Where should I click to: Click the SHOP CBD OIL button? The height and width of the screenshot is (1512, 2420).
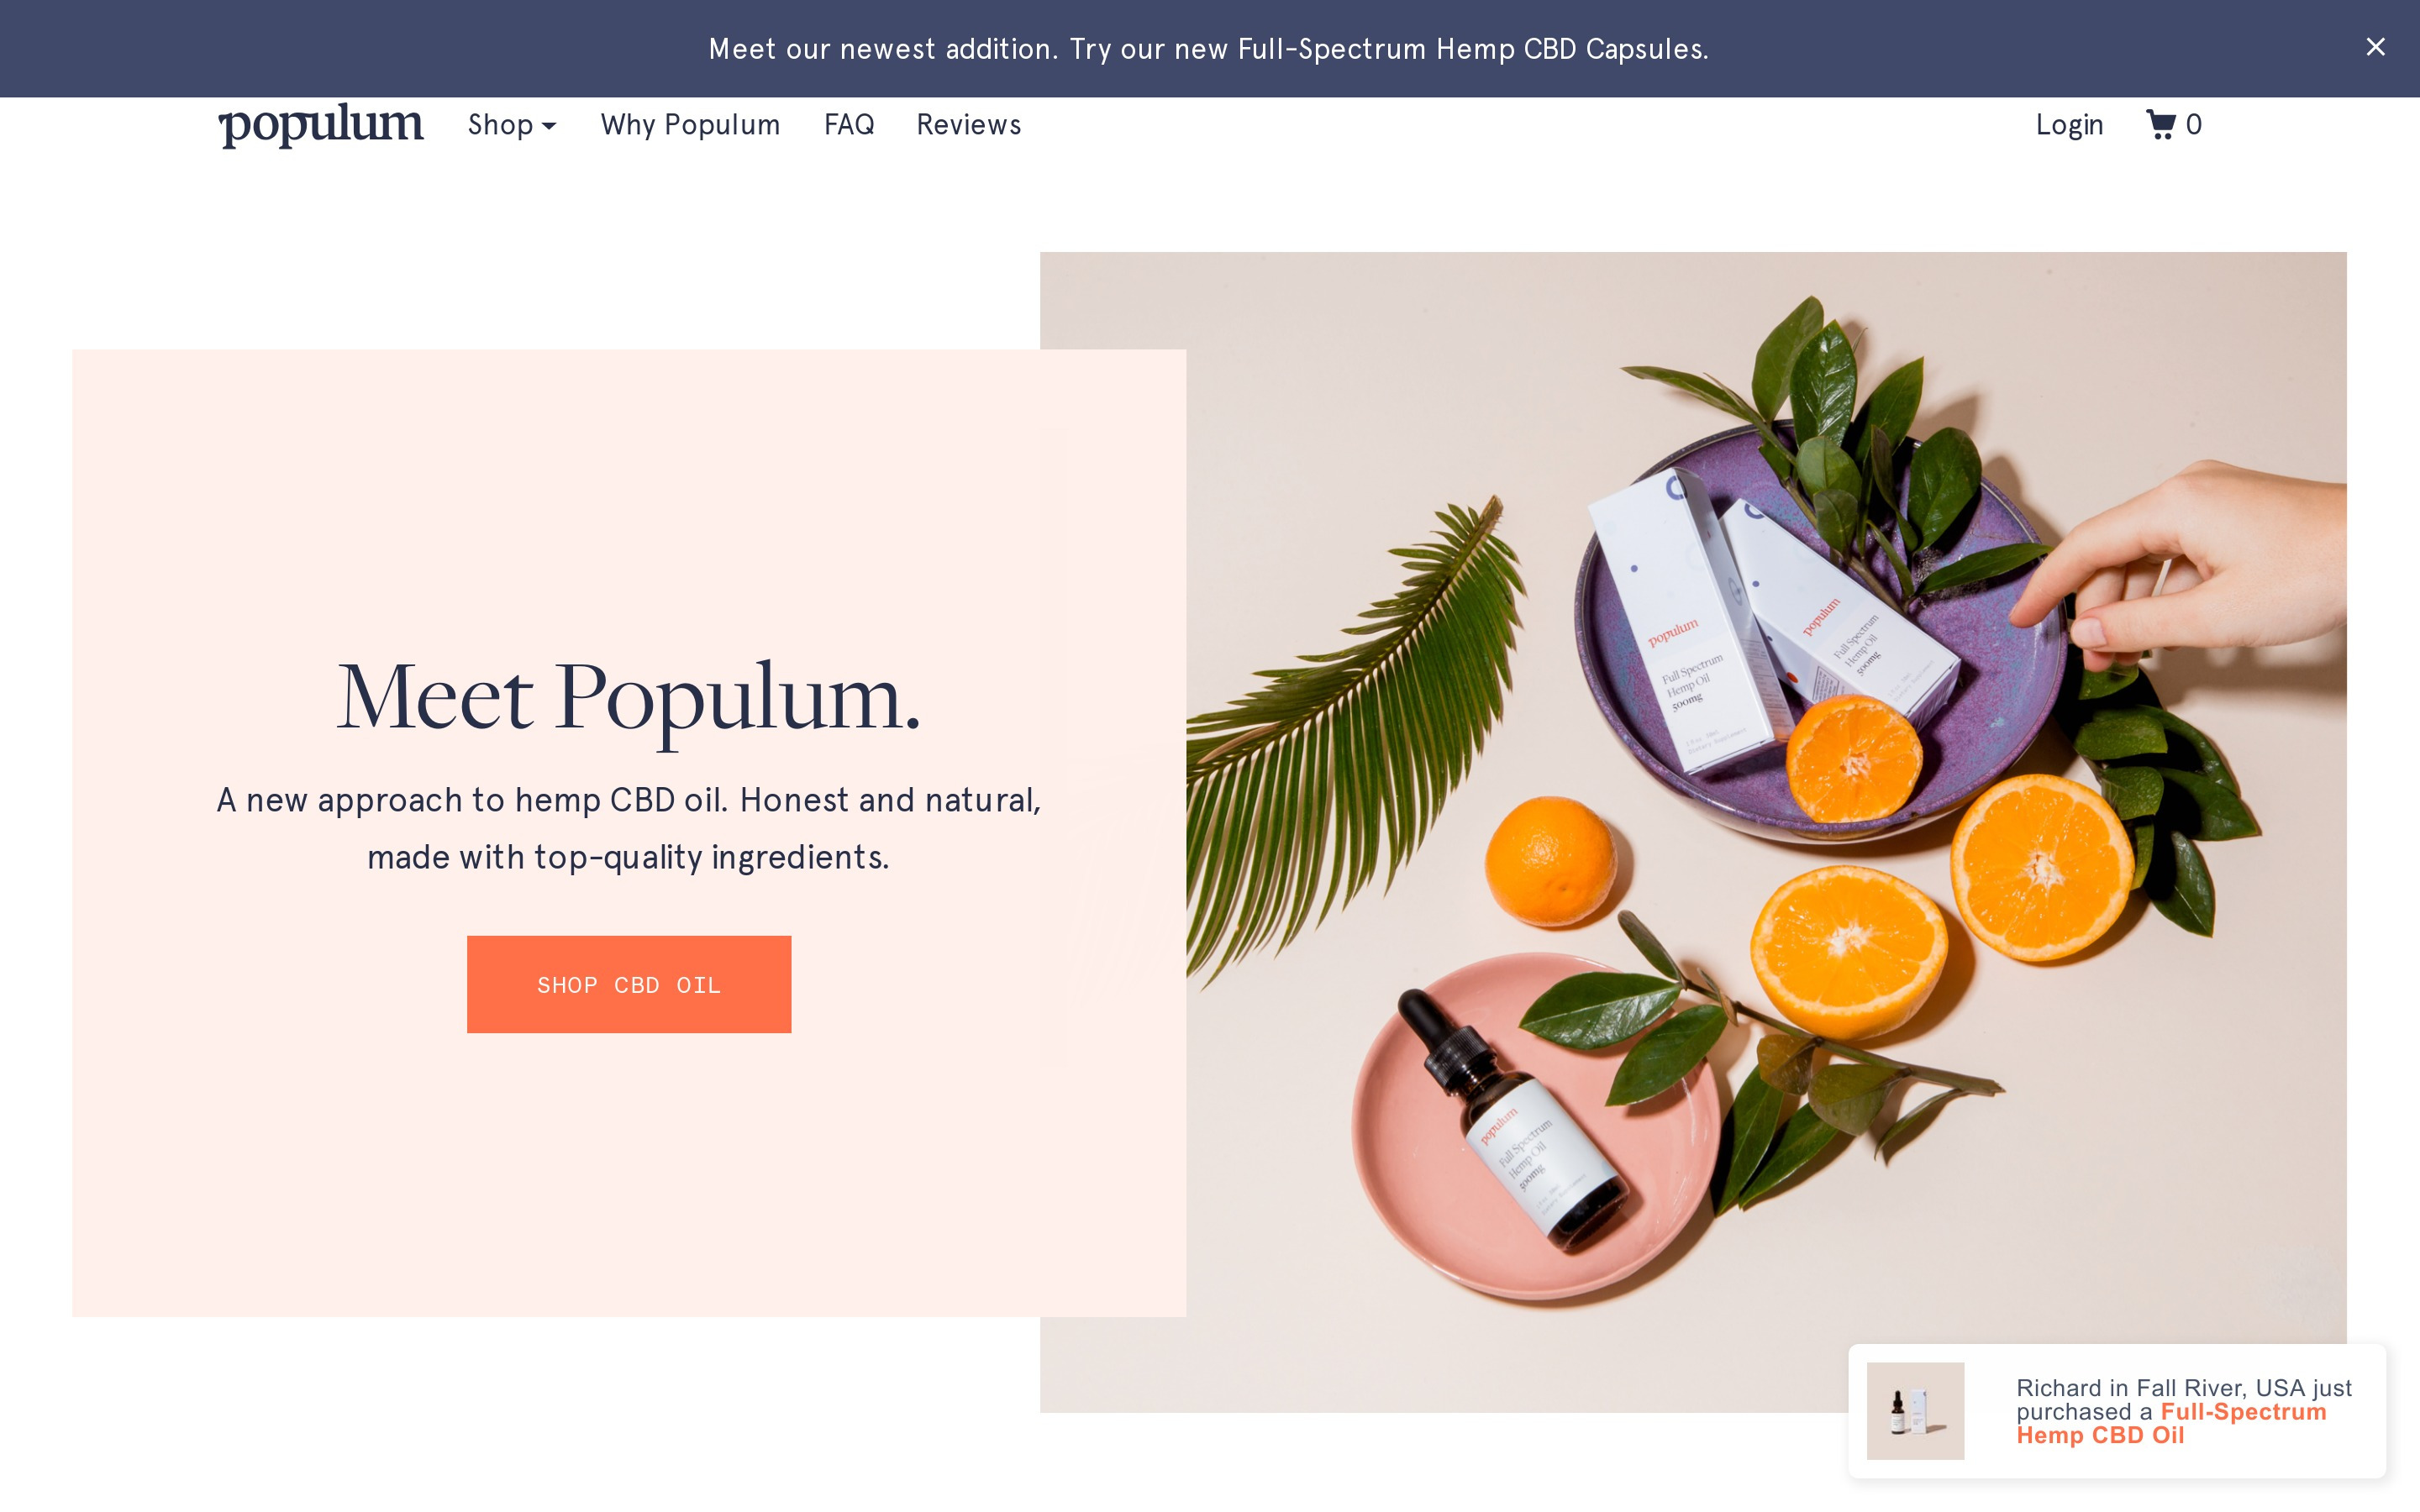(x=629, y=984)
